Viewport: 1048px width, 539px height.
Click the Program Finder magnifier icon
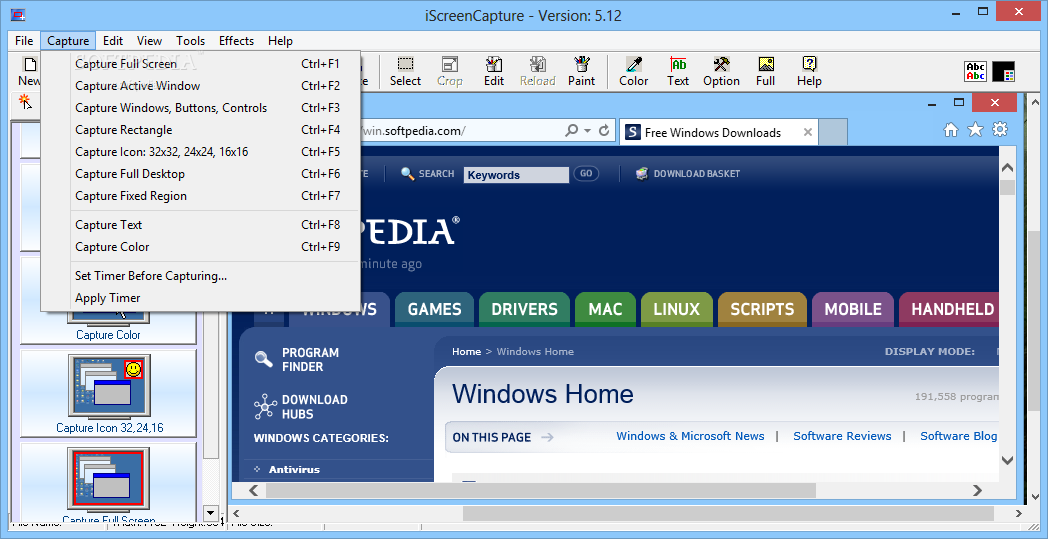tap(263, 360)
